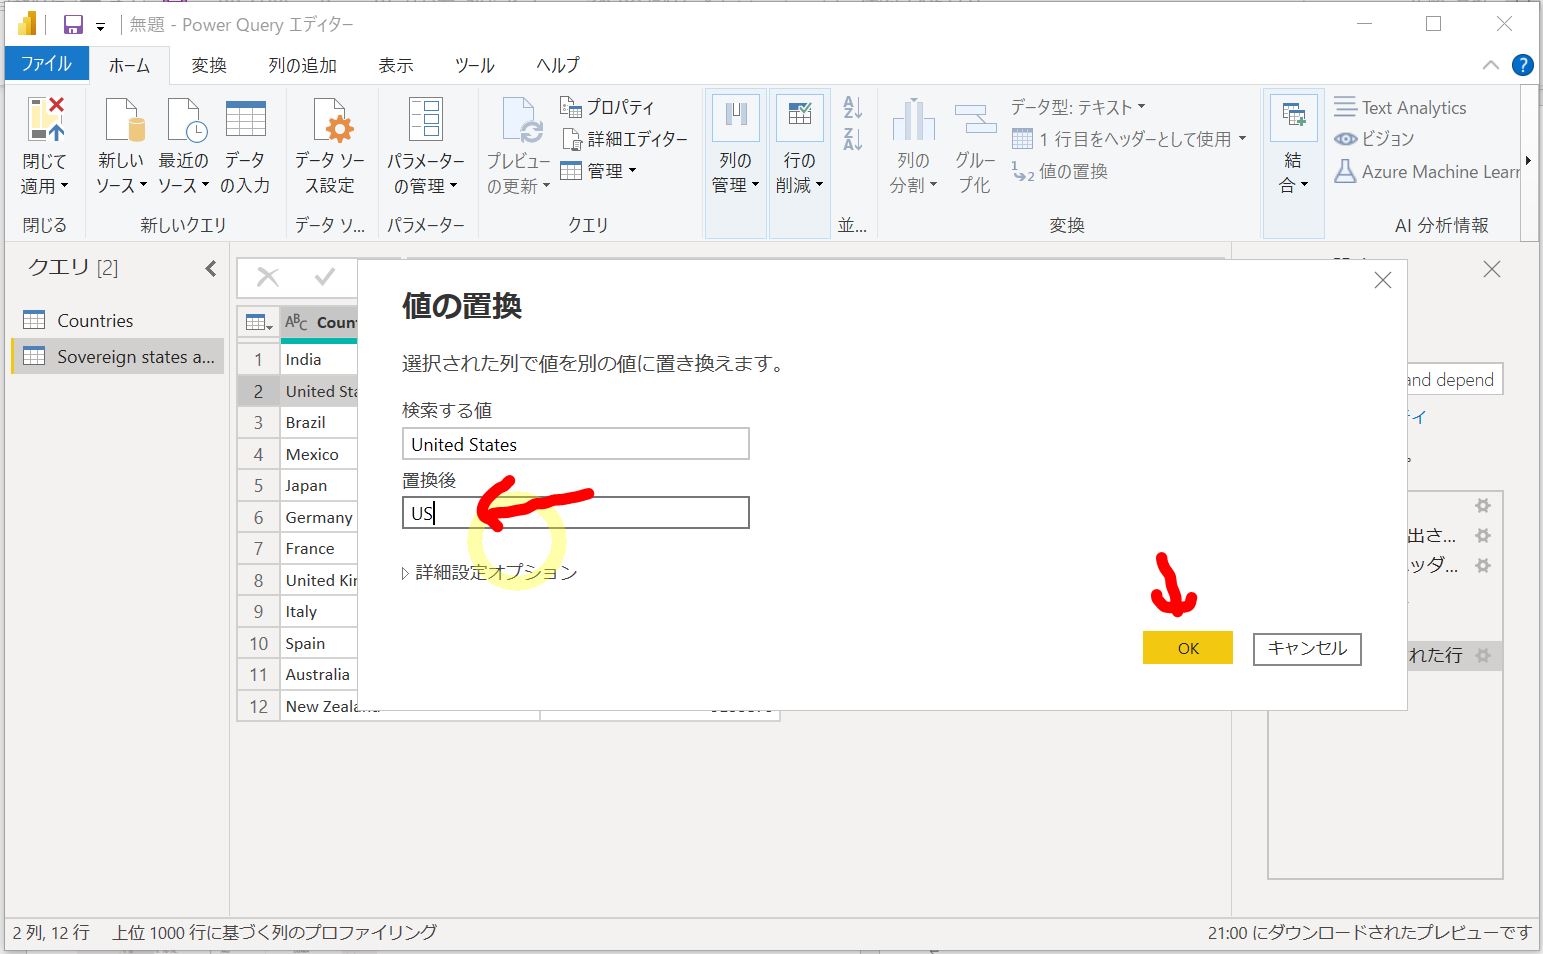Click the Enter Data table icon
Viewport: 1543px width, 954px height.
coord(246,119)
